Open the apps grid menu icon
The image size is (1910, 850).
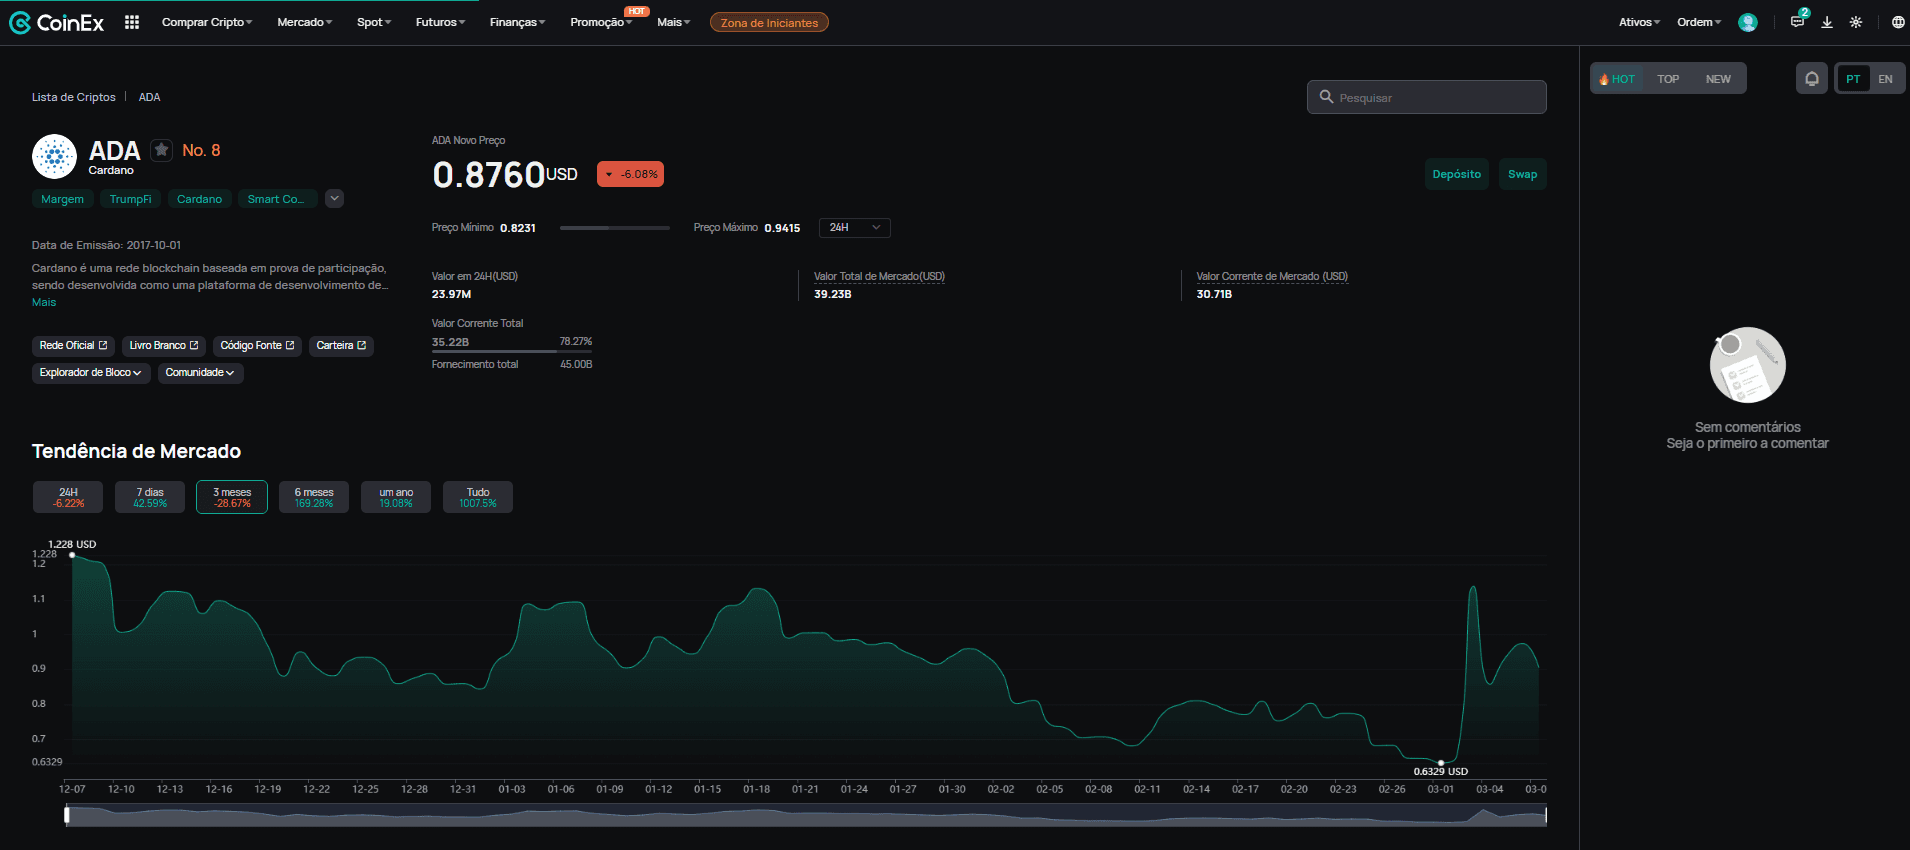[132, 22]
